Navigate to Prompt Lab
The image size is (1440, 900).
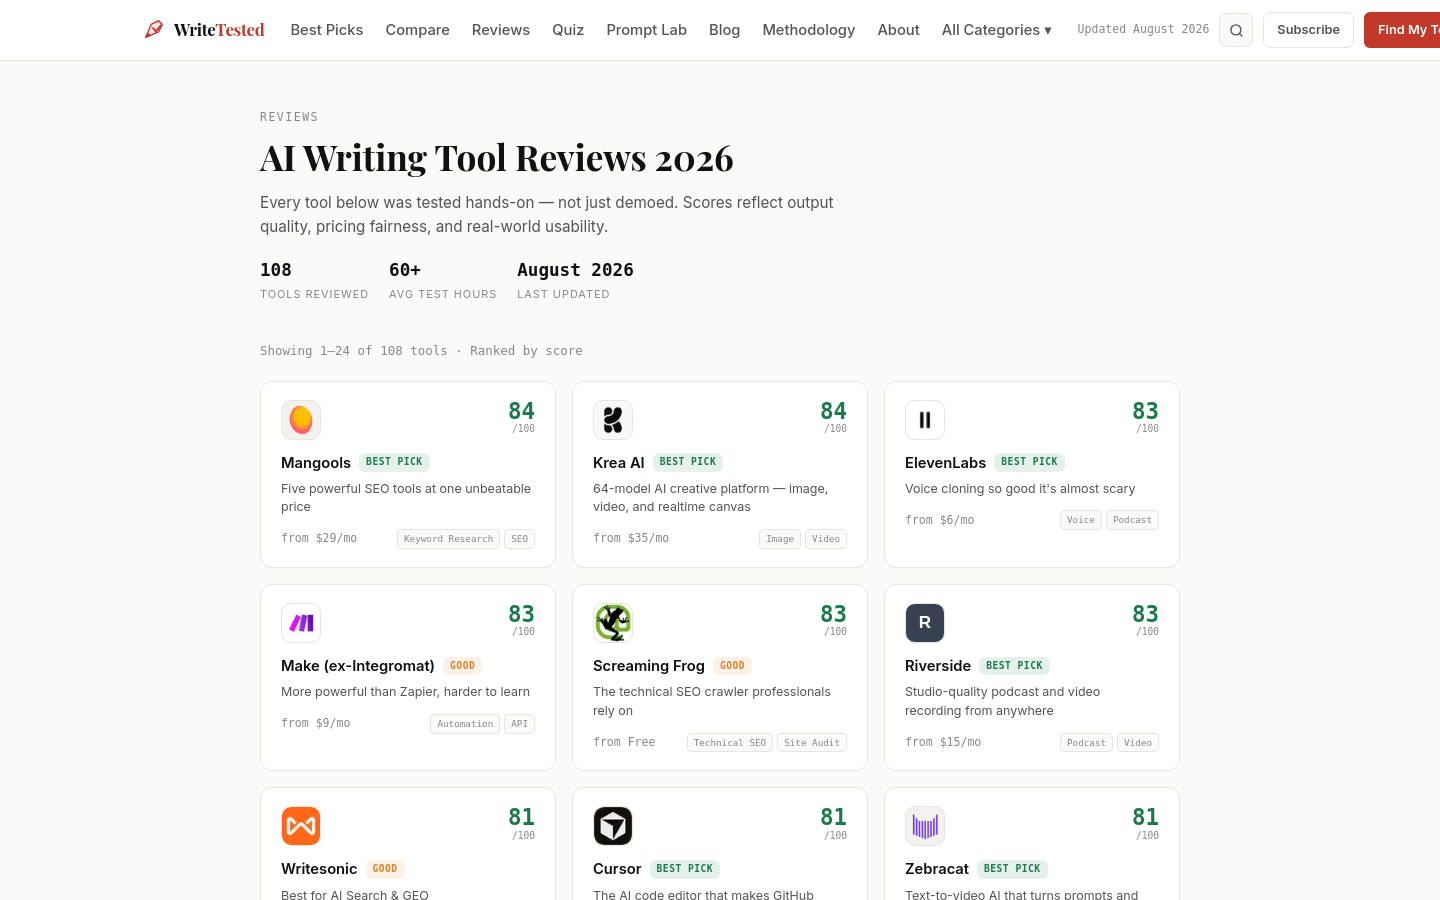point(646,30)
